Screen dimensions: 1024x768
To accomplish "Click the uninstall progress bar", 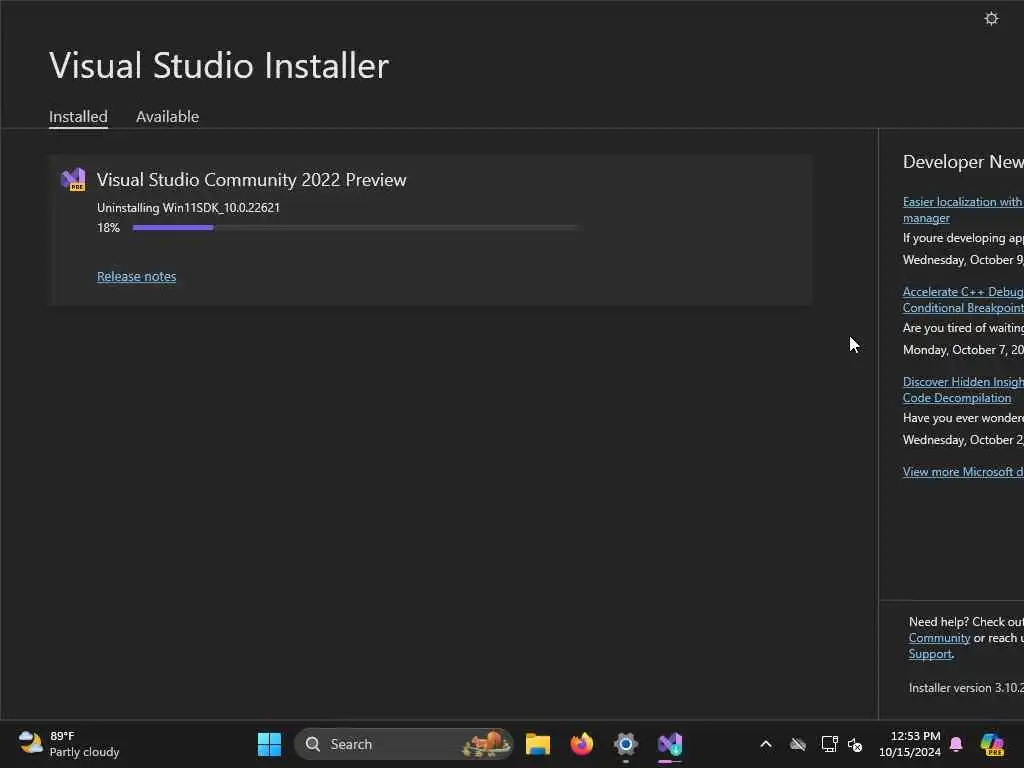I will pos(355,227).
